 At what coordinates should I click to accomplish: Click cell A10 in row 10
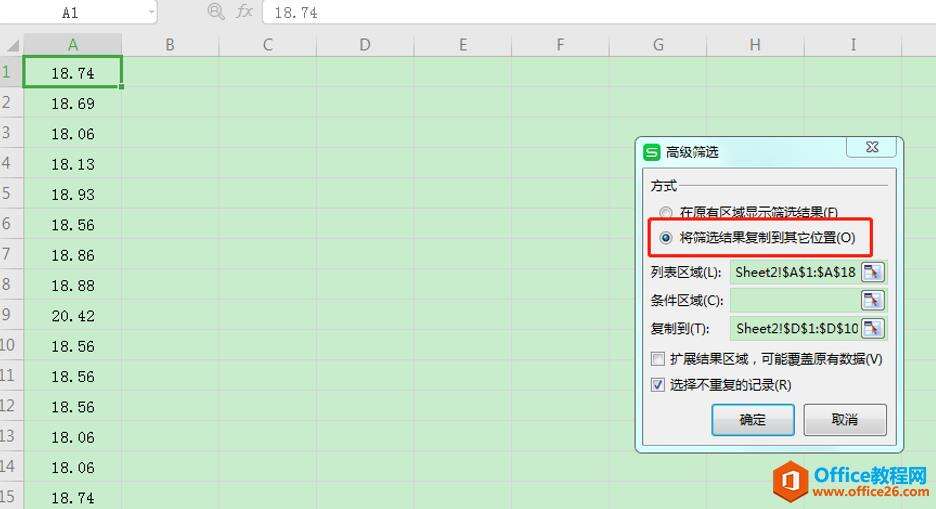[73, 345]
